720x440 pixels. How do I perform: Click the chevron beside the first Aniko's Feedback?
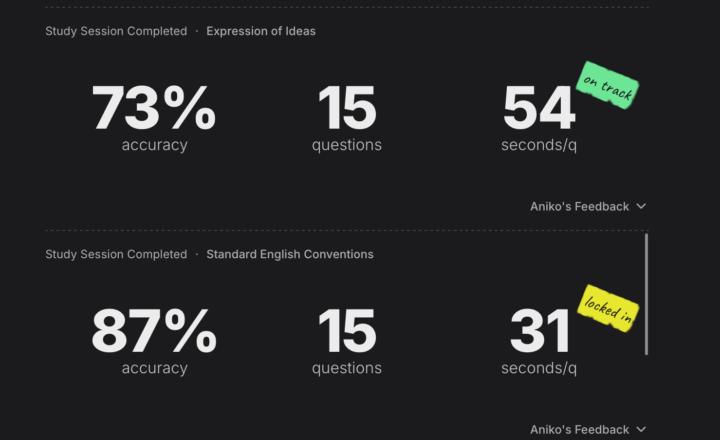pyautogui.click(x=641, y=206)
